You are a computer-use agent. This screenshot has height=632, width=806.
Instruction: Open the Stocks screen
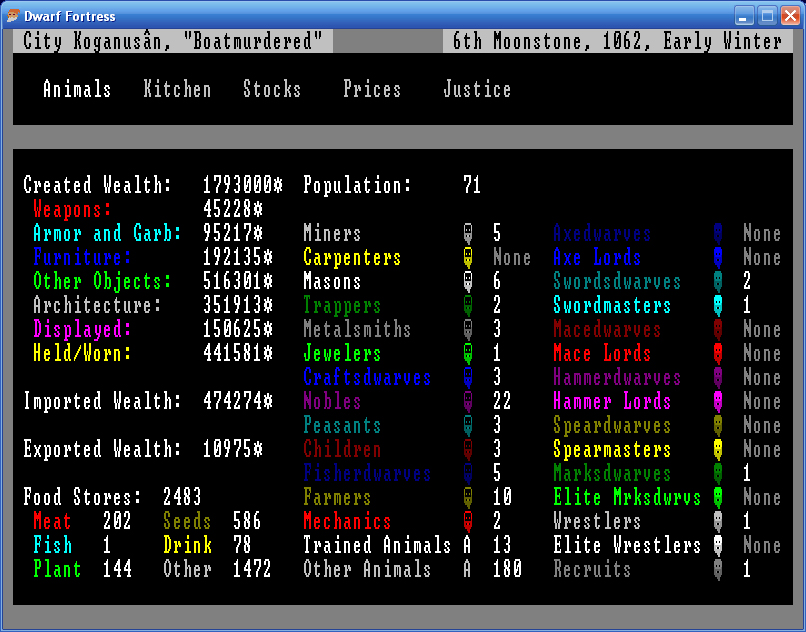(x=272, y=89)
